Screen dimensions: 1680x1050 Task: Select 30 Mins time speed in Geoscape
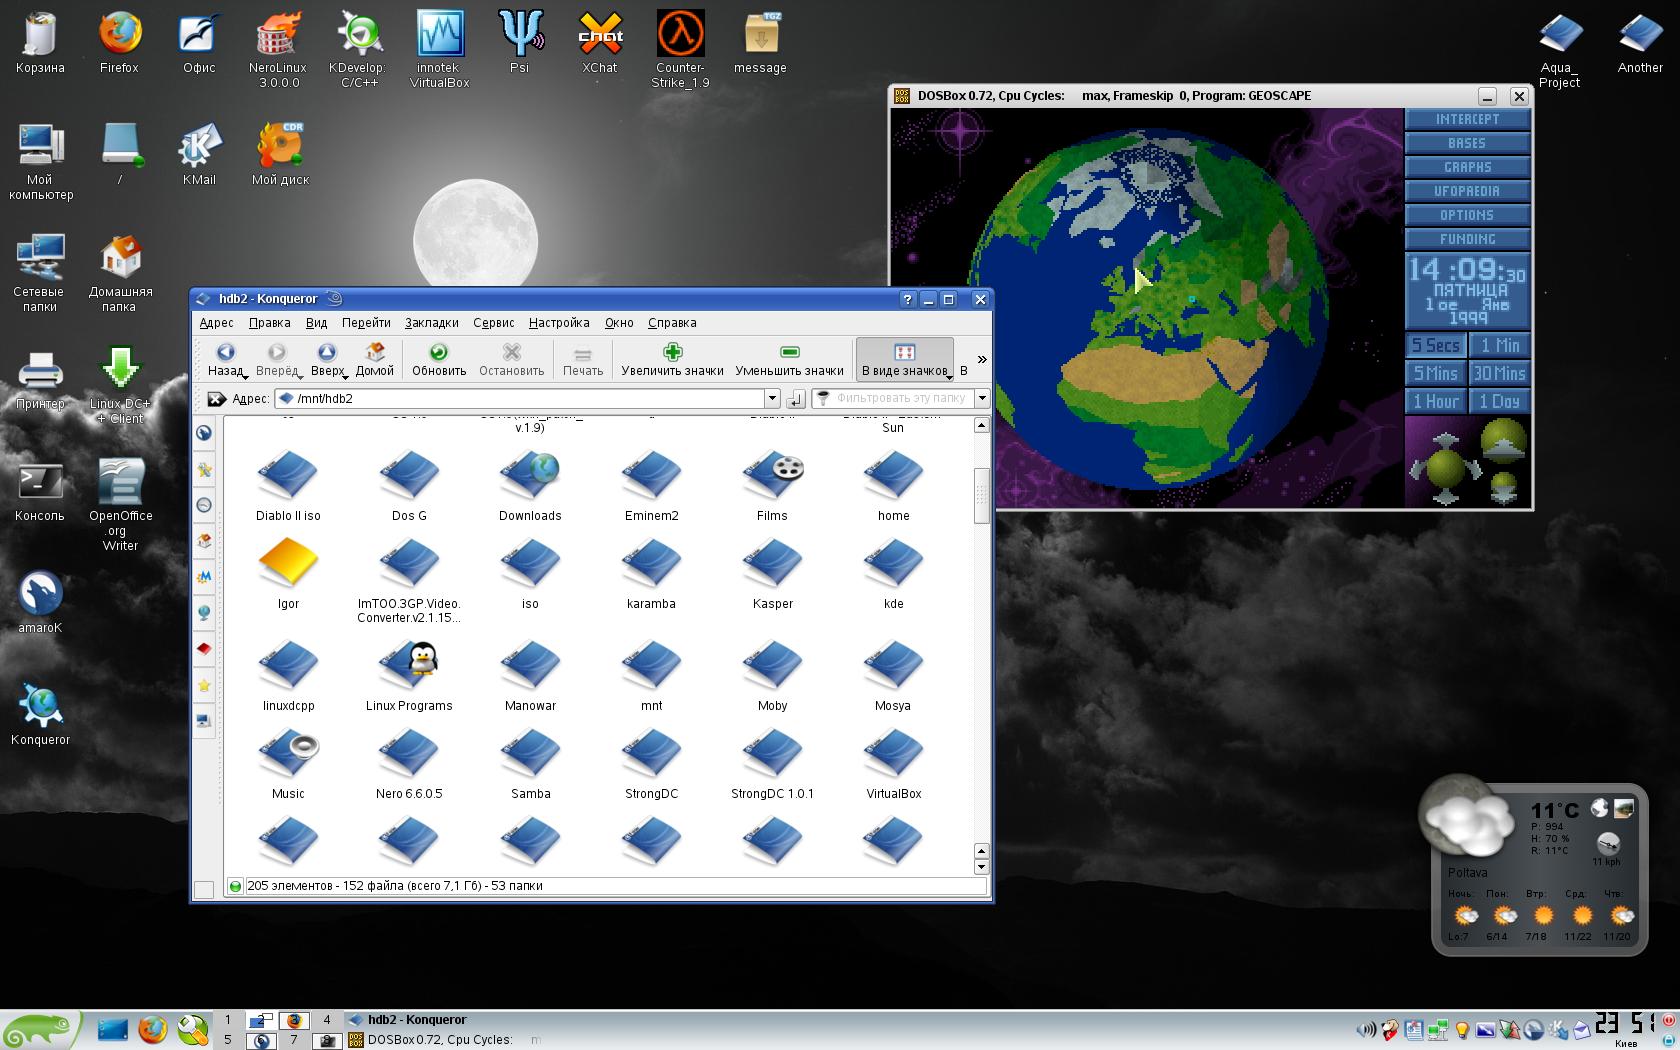(x=1500, y=373)
